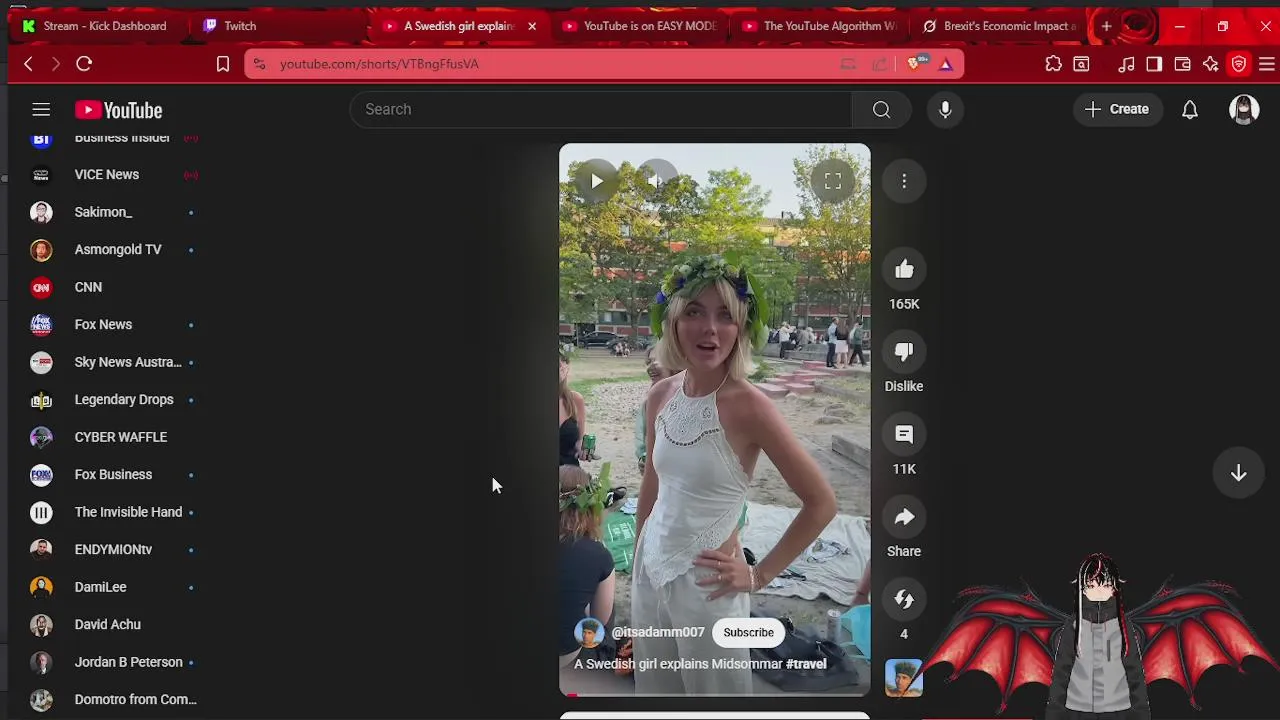The width and height of the screenshot is (1280, 720).
Task: Open Leo AI sparkle icon
Action: point(1210,64)
